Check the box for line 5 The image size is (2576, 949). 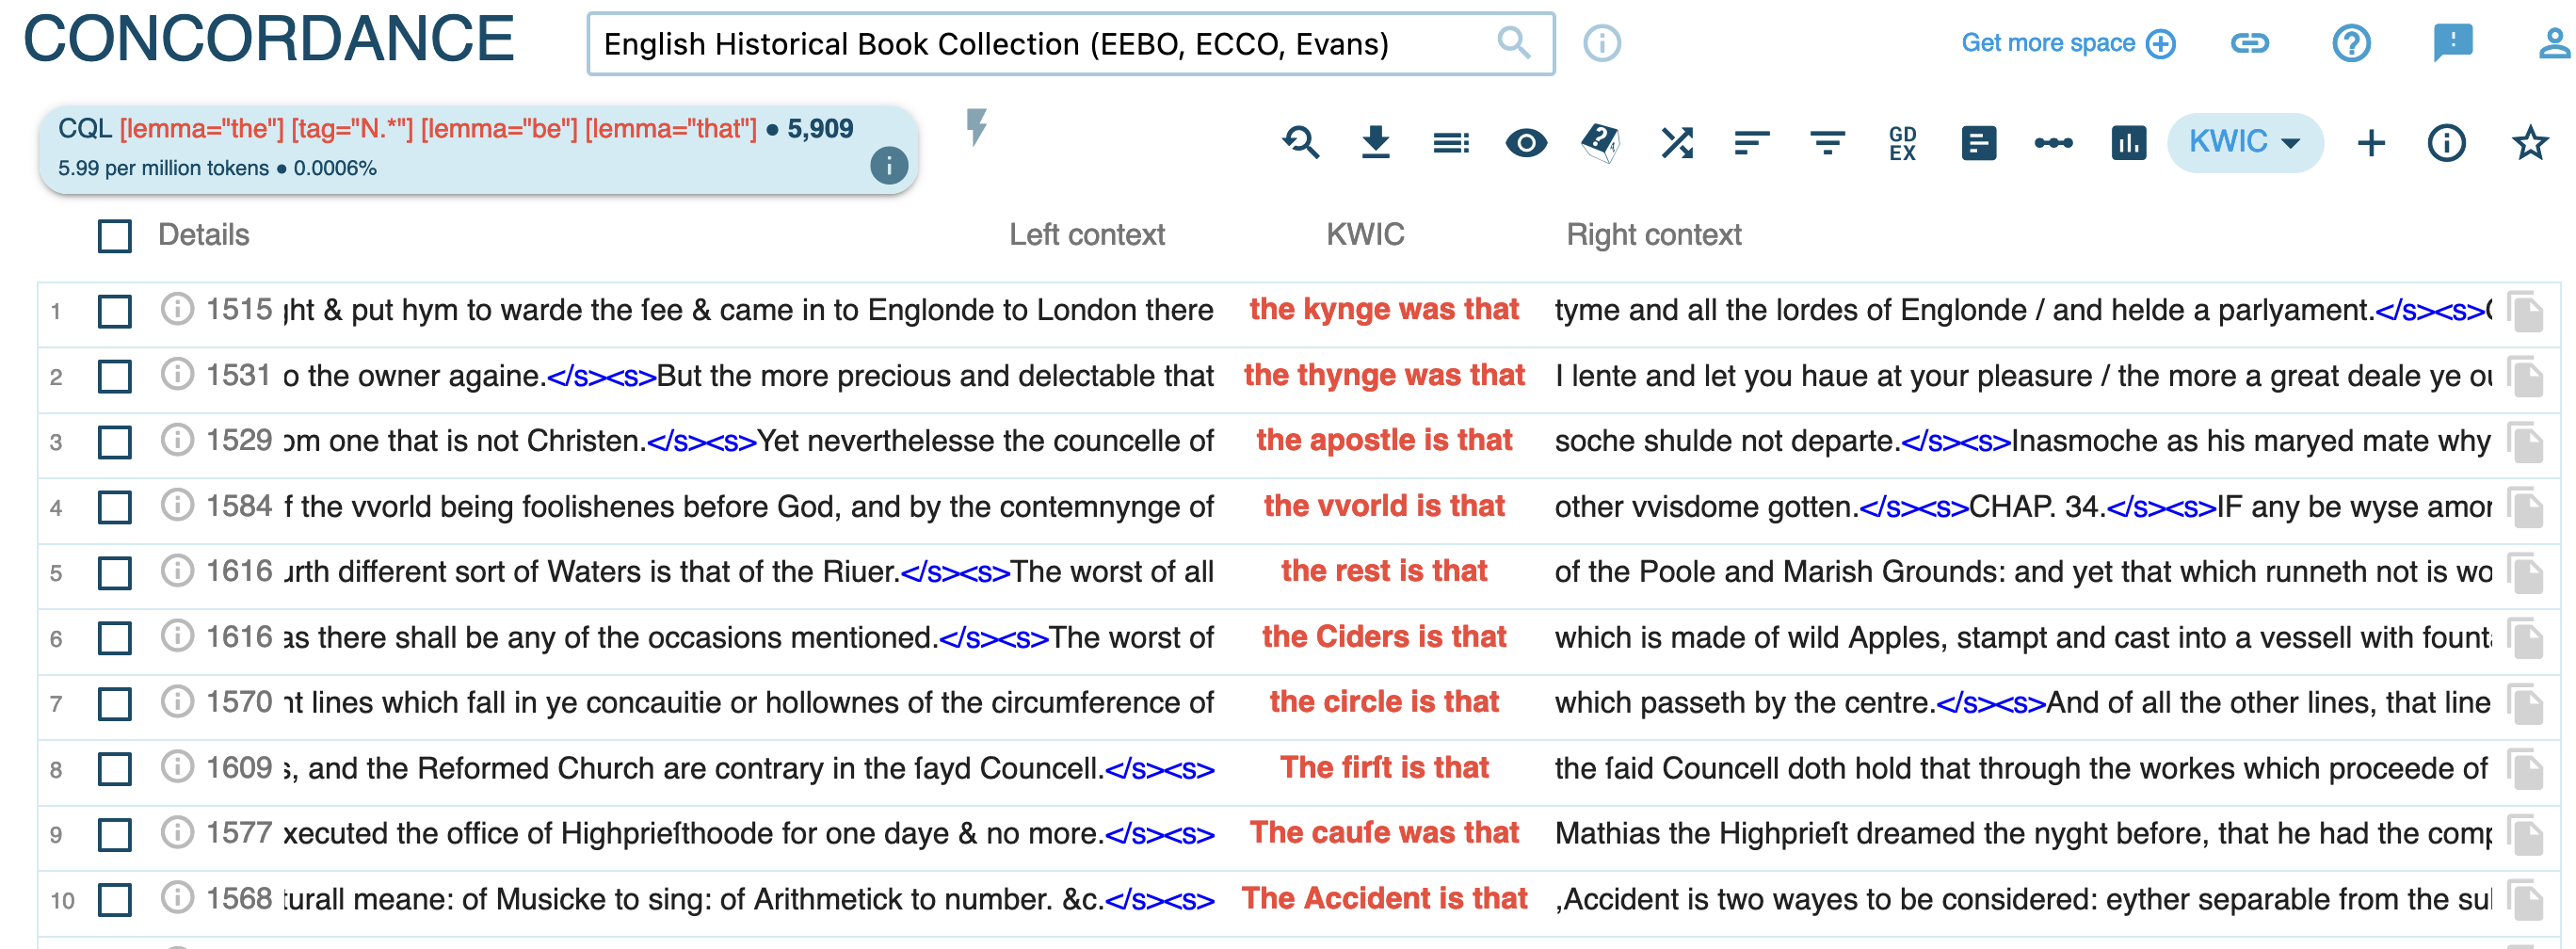[115, 573]
